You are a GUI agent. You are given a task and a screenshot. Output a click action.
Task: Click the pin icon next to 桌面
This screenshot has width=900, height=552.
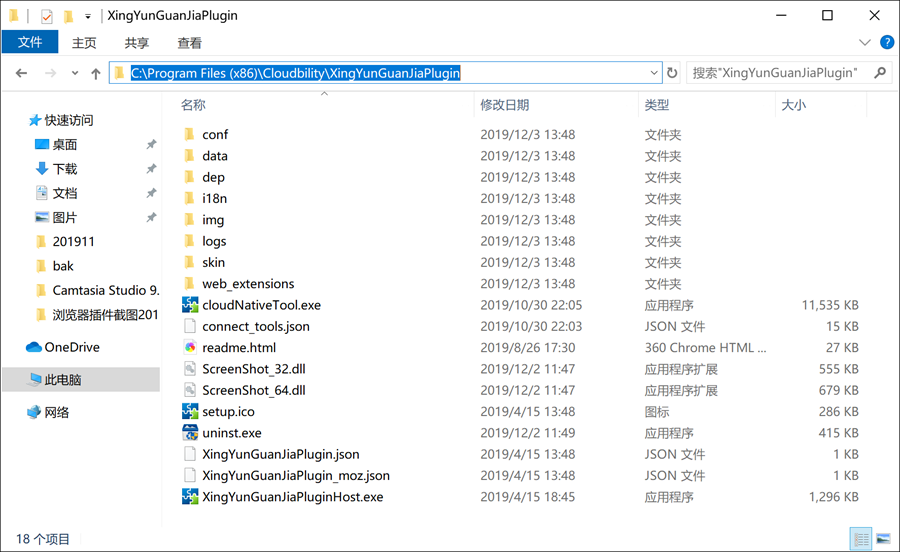(x=151, y=145)
